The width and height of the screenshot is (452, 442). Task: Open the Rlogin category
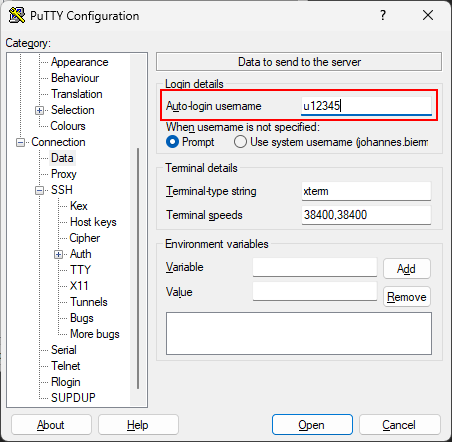point(66,382)
